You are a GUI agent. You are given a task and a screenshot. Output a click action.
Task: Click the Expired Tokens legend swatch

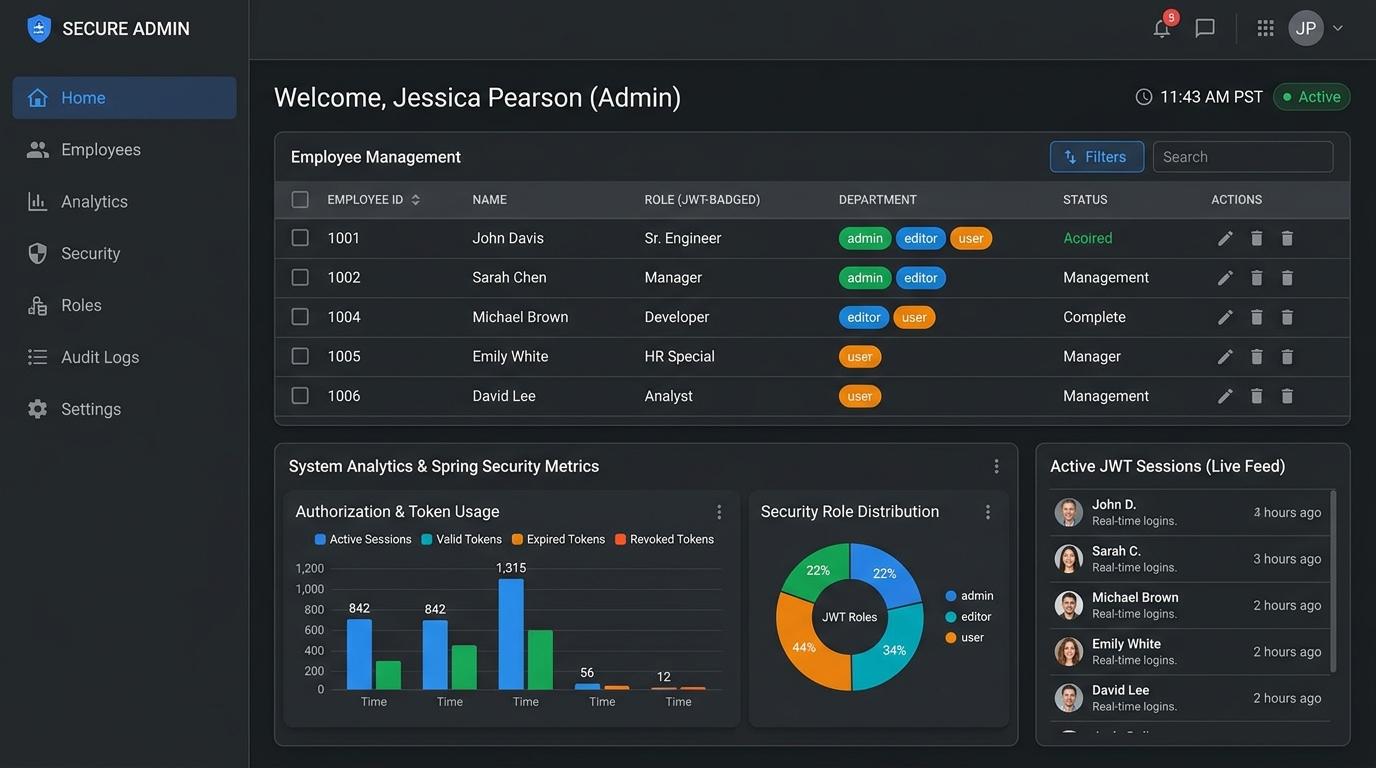pyautogui.click(x=518, y=540)
